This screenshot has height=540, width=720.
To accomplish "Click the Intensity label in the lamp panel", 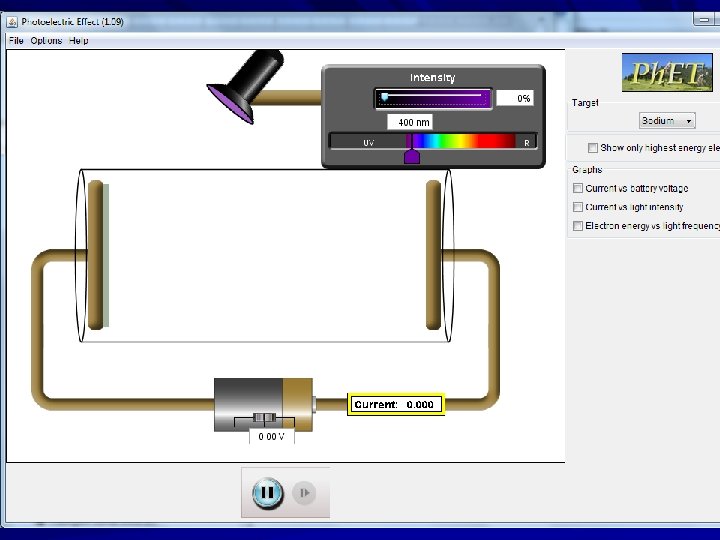I will pos(433,78).
